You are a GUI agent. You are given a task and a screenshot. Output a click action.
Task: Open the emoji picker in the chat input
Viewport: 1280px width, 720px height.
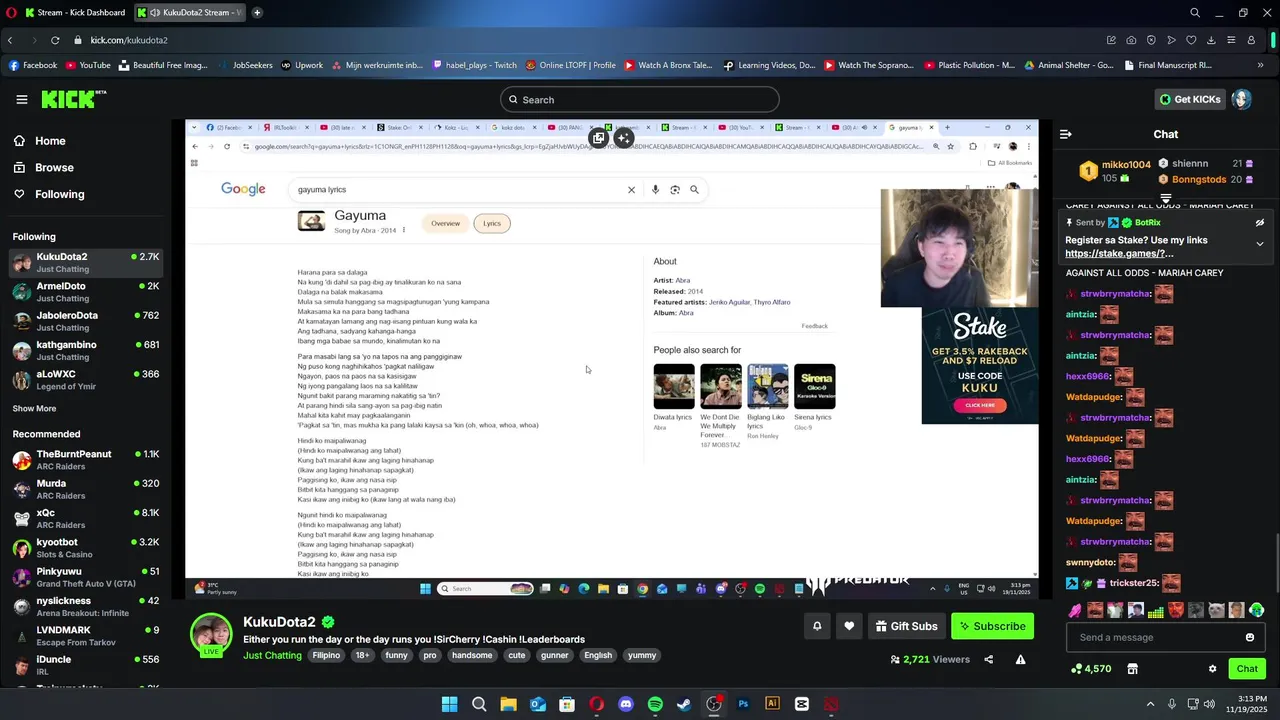click(1249, 637)
